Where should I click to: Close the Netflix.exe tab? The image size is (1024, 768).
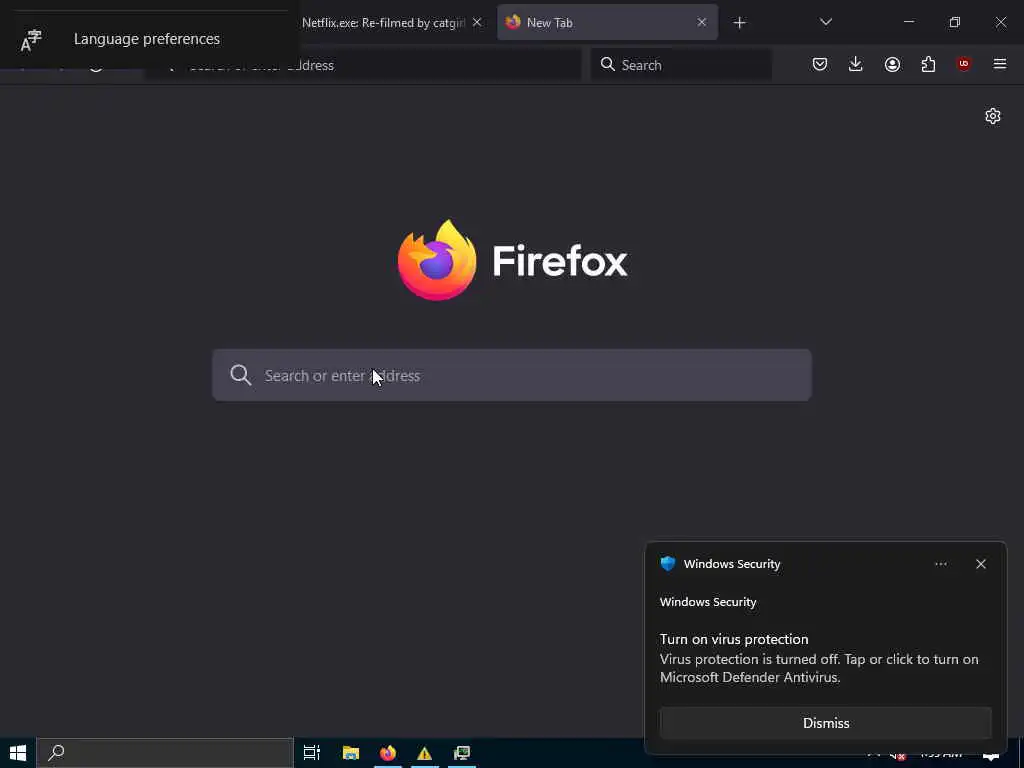[477, 22]
